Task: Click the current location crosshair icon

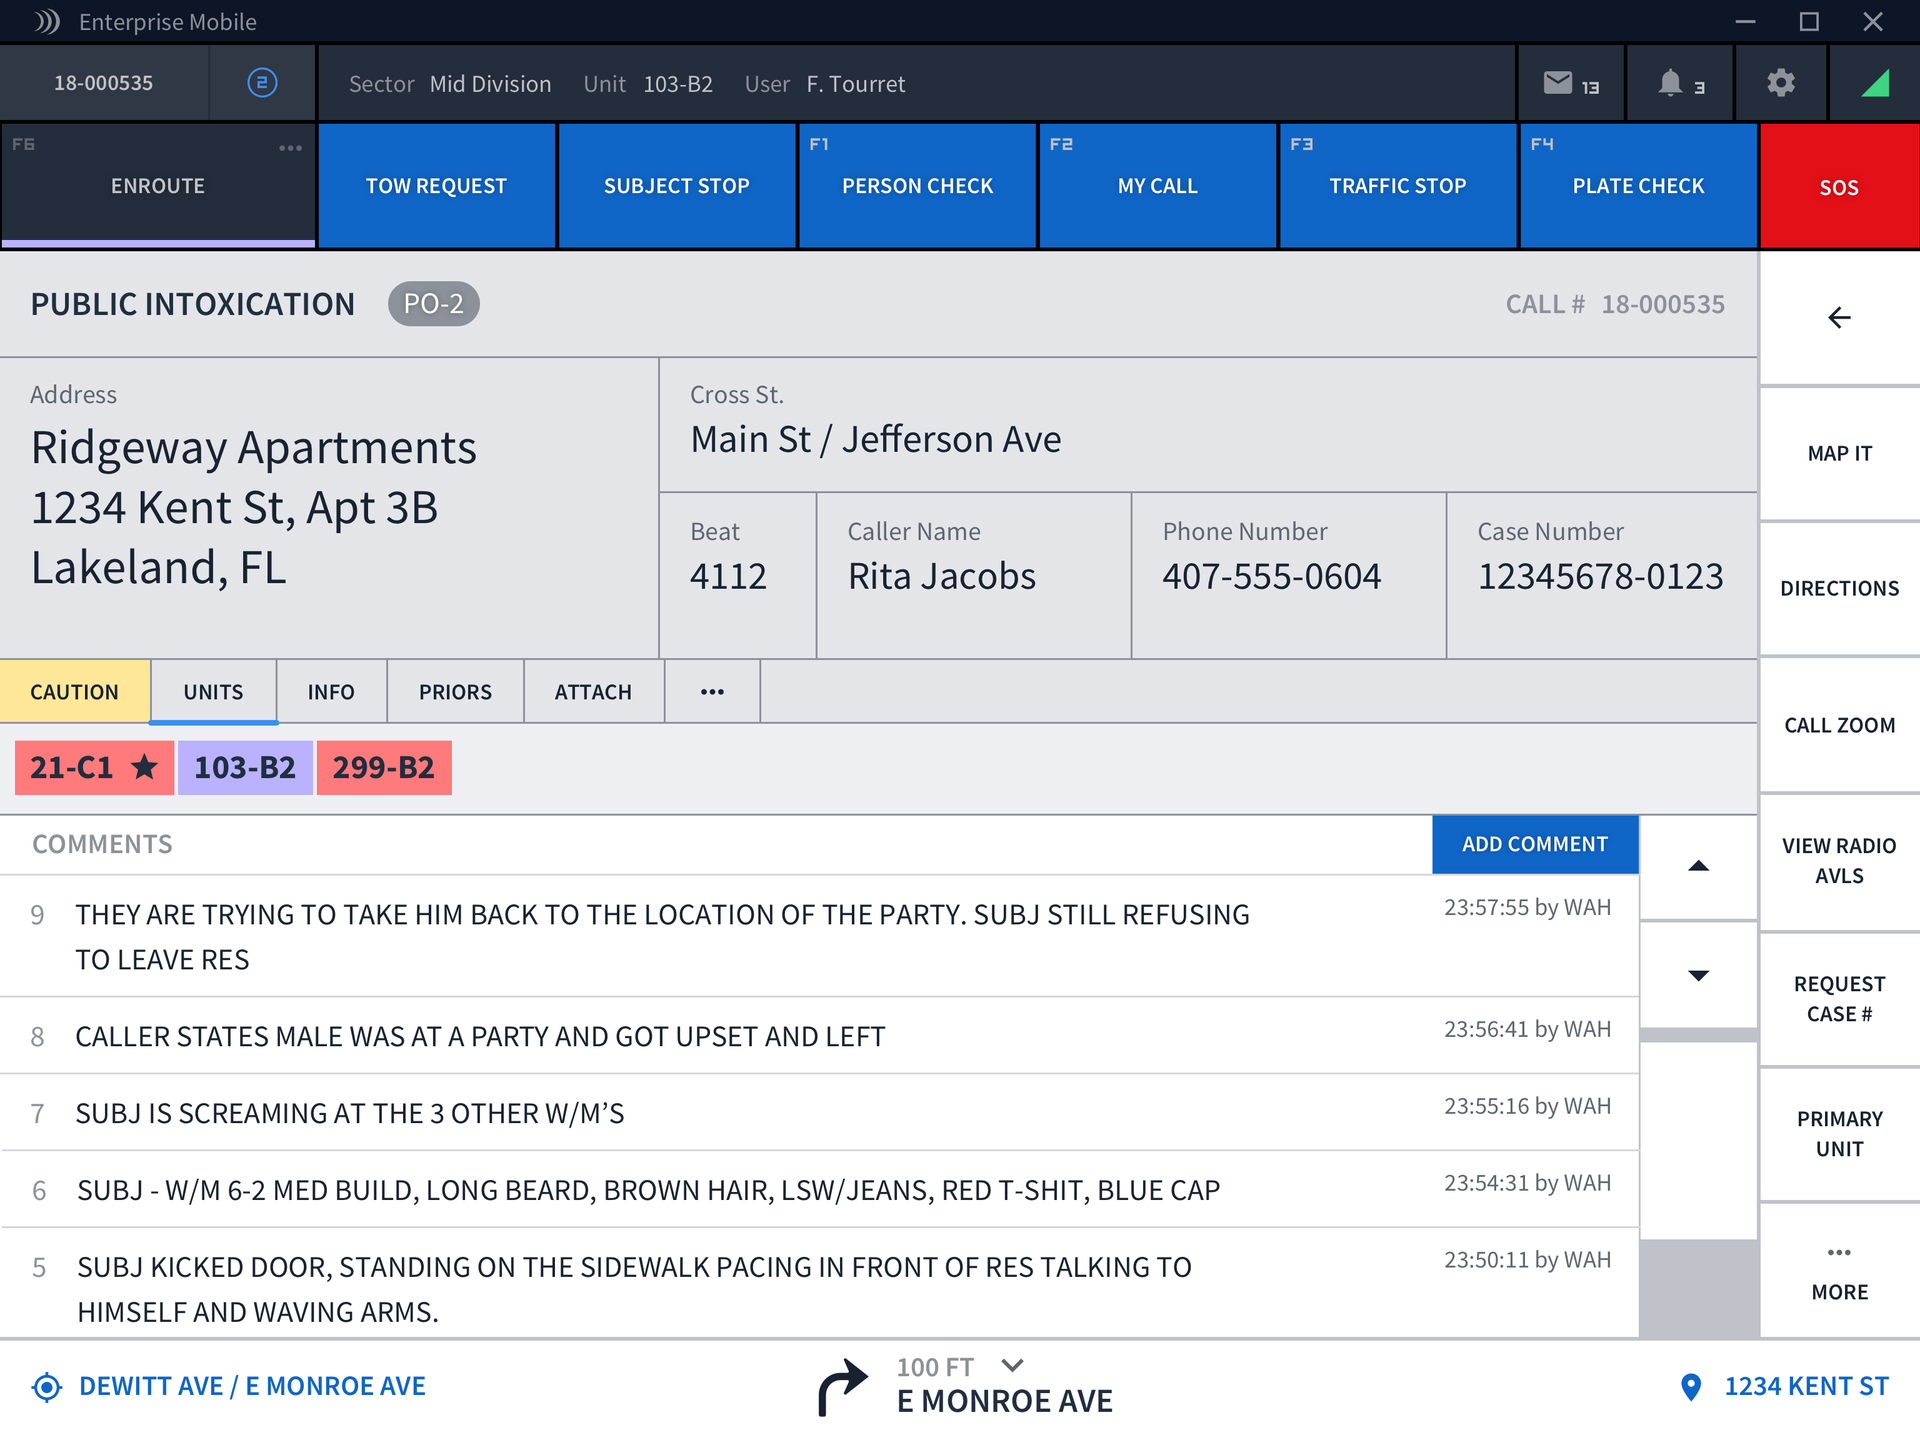Action: tap(46, 1387)
